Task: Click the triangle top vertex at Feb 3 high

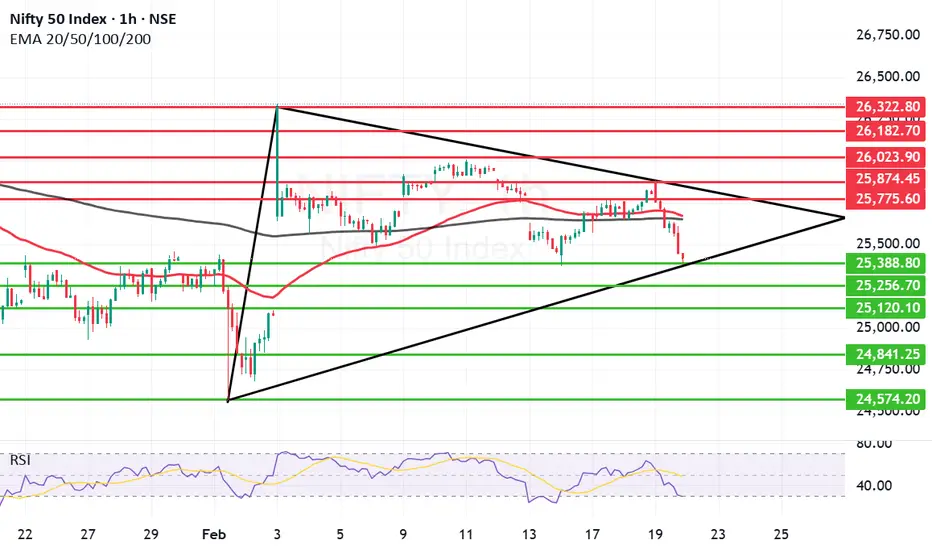Action: pyautogui.click(x=277, y=107)
